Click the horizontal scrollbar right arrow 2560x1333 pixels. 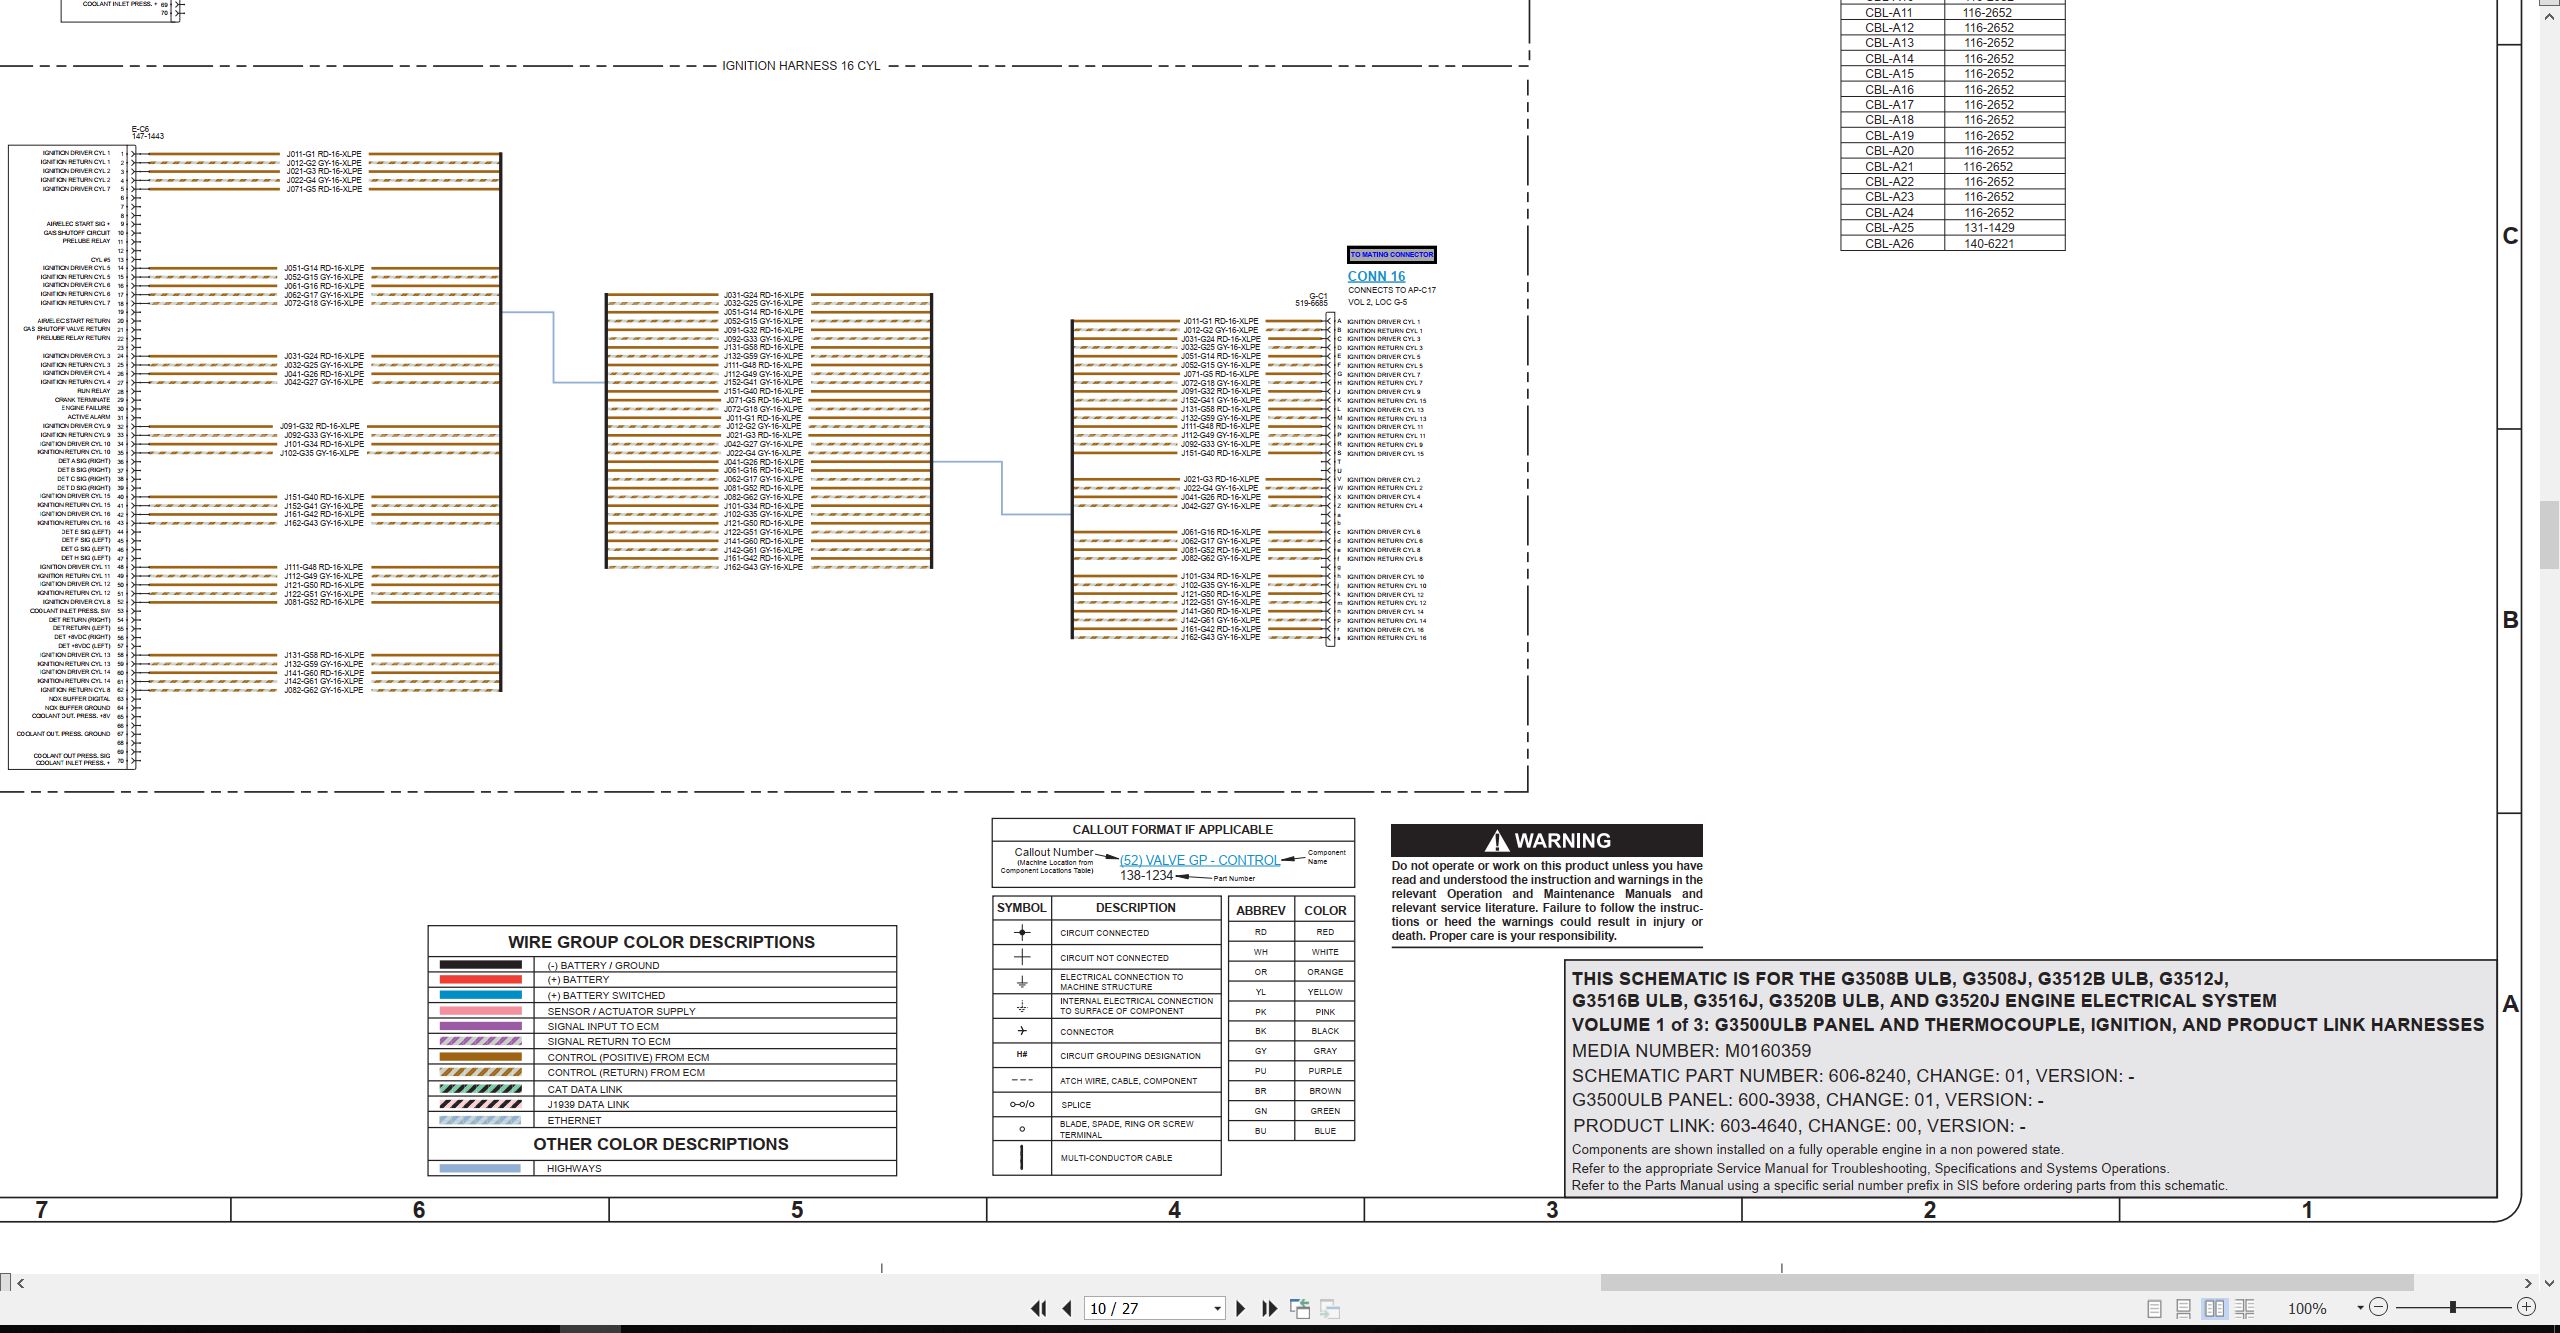pyautogui.click(x=2528, y=1283)
